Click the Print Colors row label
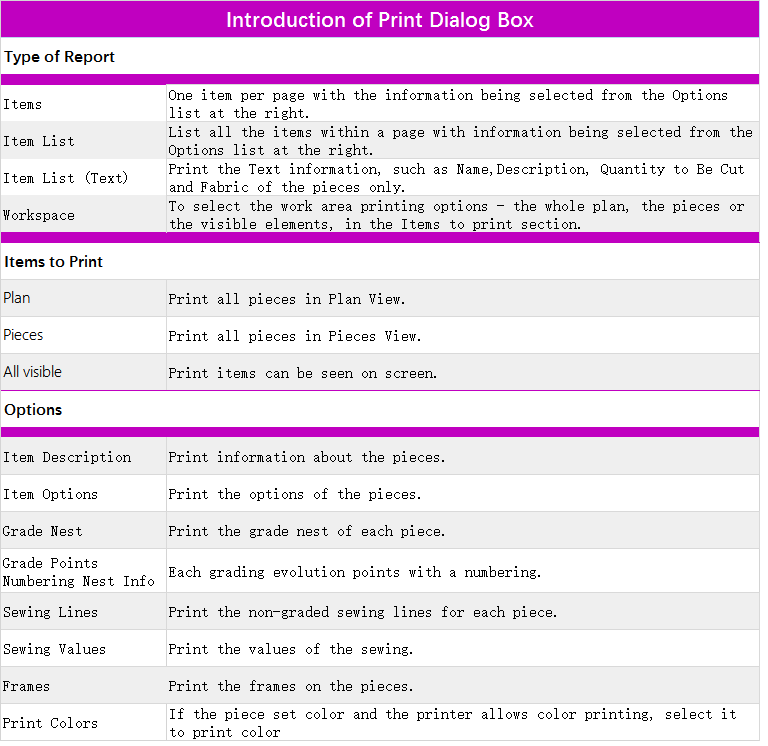Viewport: 768px width, 746px height. tap(50, 723)
